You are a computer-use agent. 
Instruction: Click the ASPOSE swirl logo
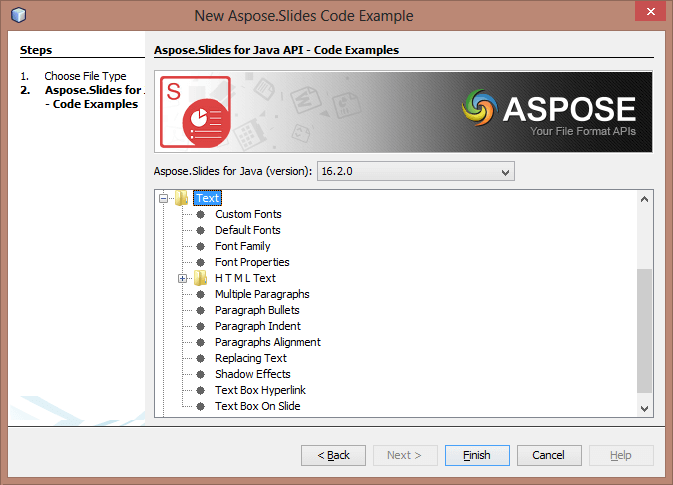pyautogui.click(x=480, y=108)
